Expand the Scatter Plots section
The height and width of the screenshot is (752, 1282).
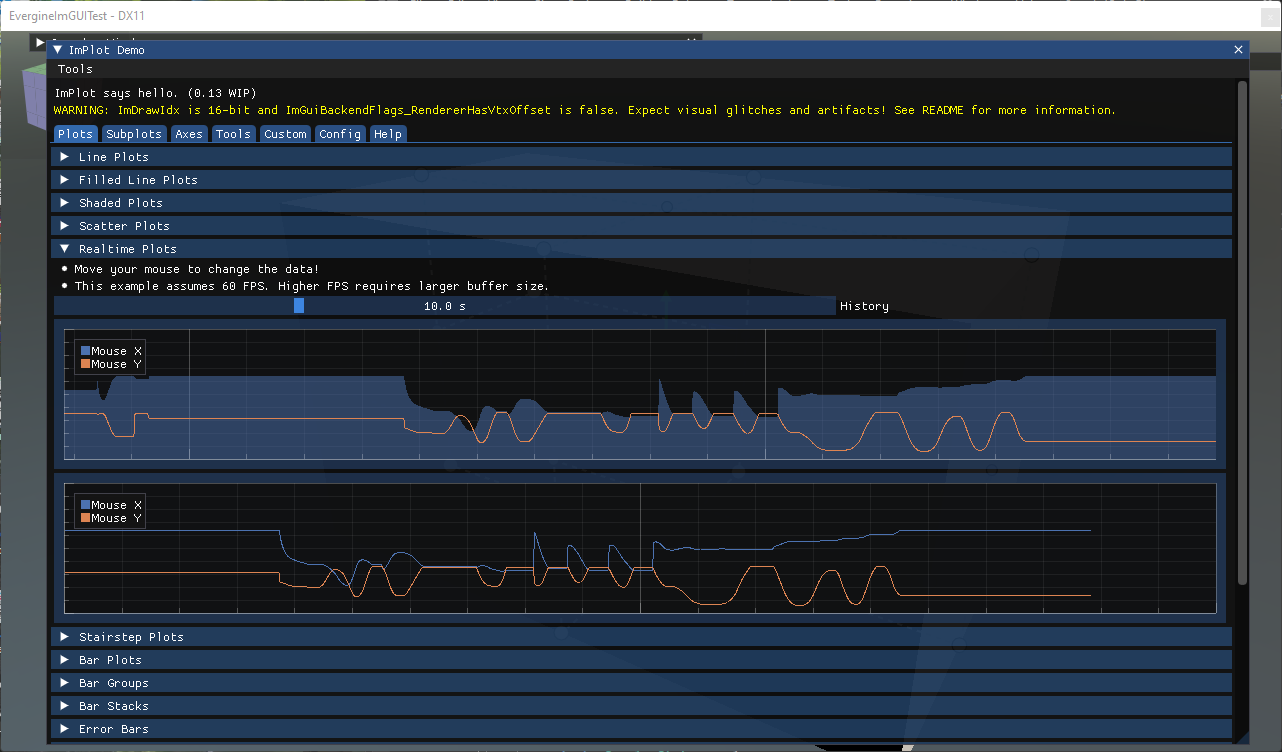pos(124,226)
